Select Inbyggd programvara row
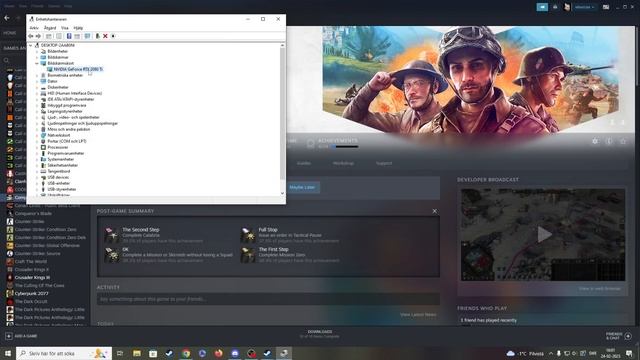The image size is (640, 360). (67, 105)
